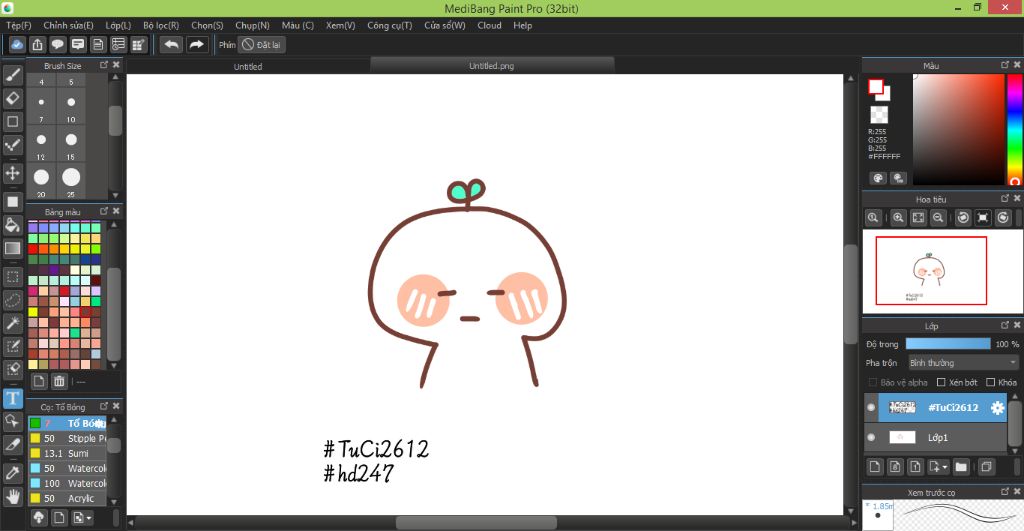1024x531 pixels.
Task: Open settings gear for #TuCi2612 layer
Action: (997, 408)
